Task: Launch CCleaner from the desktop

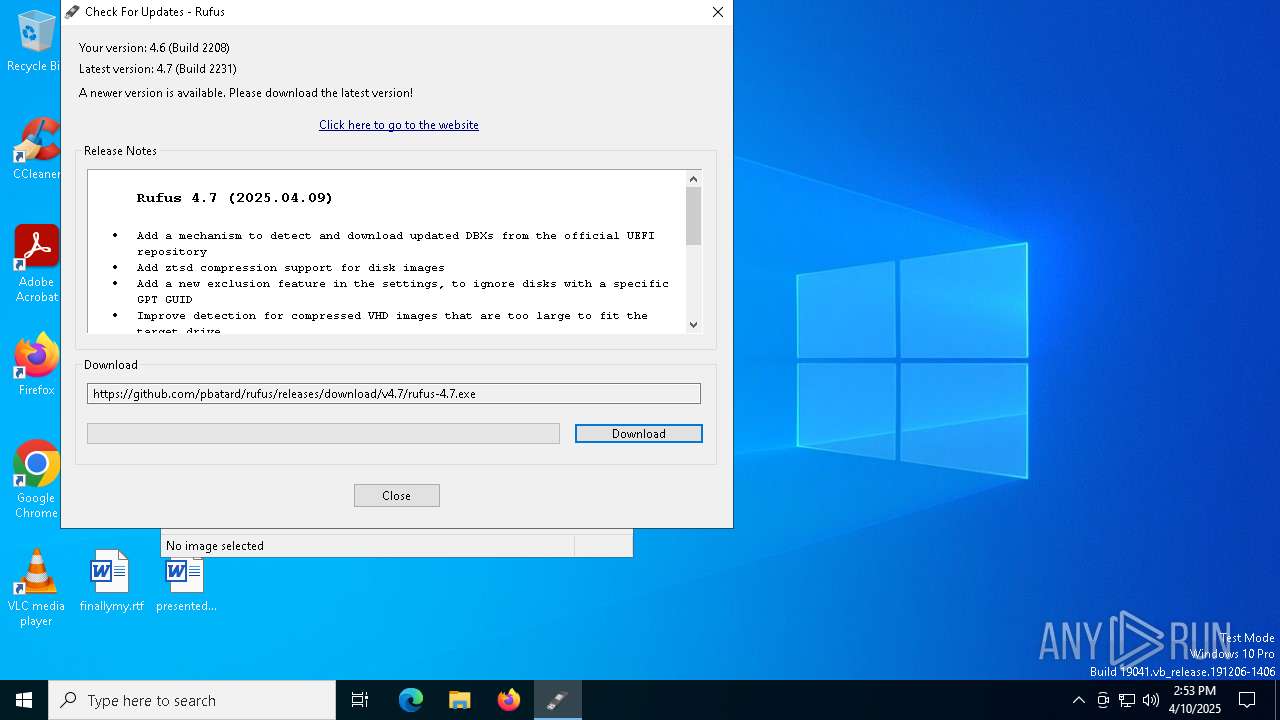Action: tap(36, 149)
